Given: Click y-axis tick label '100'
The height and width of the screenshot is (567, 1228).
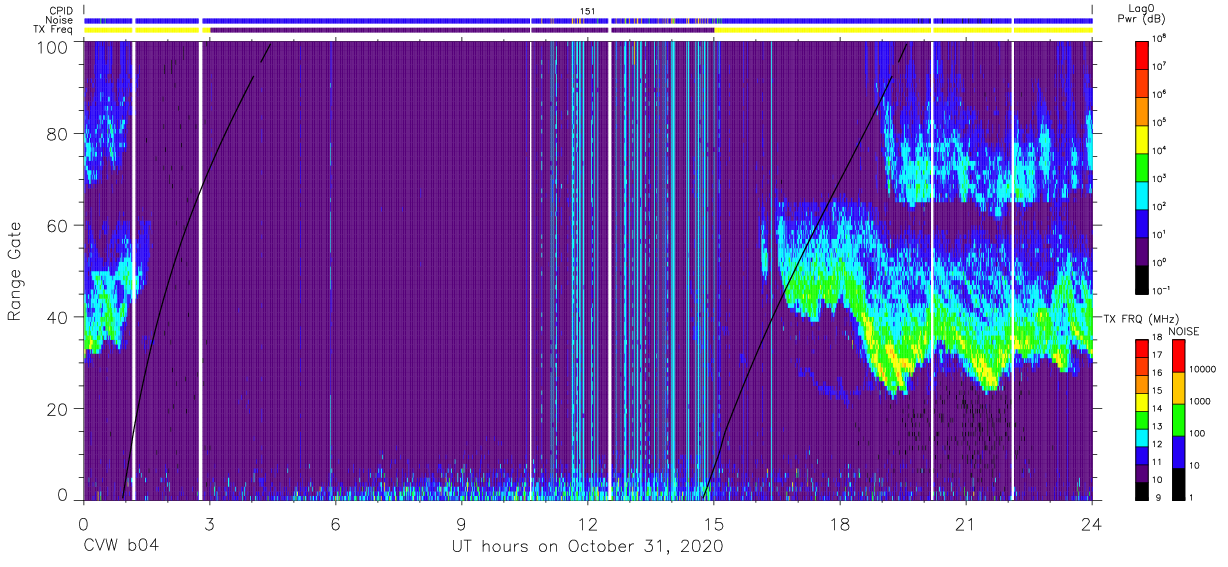Looking at the screenshot, I should pyautogui.click(x=53, y=46).
